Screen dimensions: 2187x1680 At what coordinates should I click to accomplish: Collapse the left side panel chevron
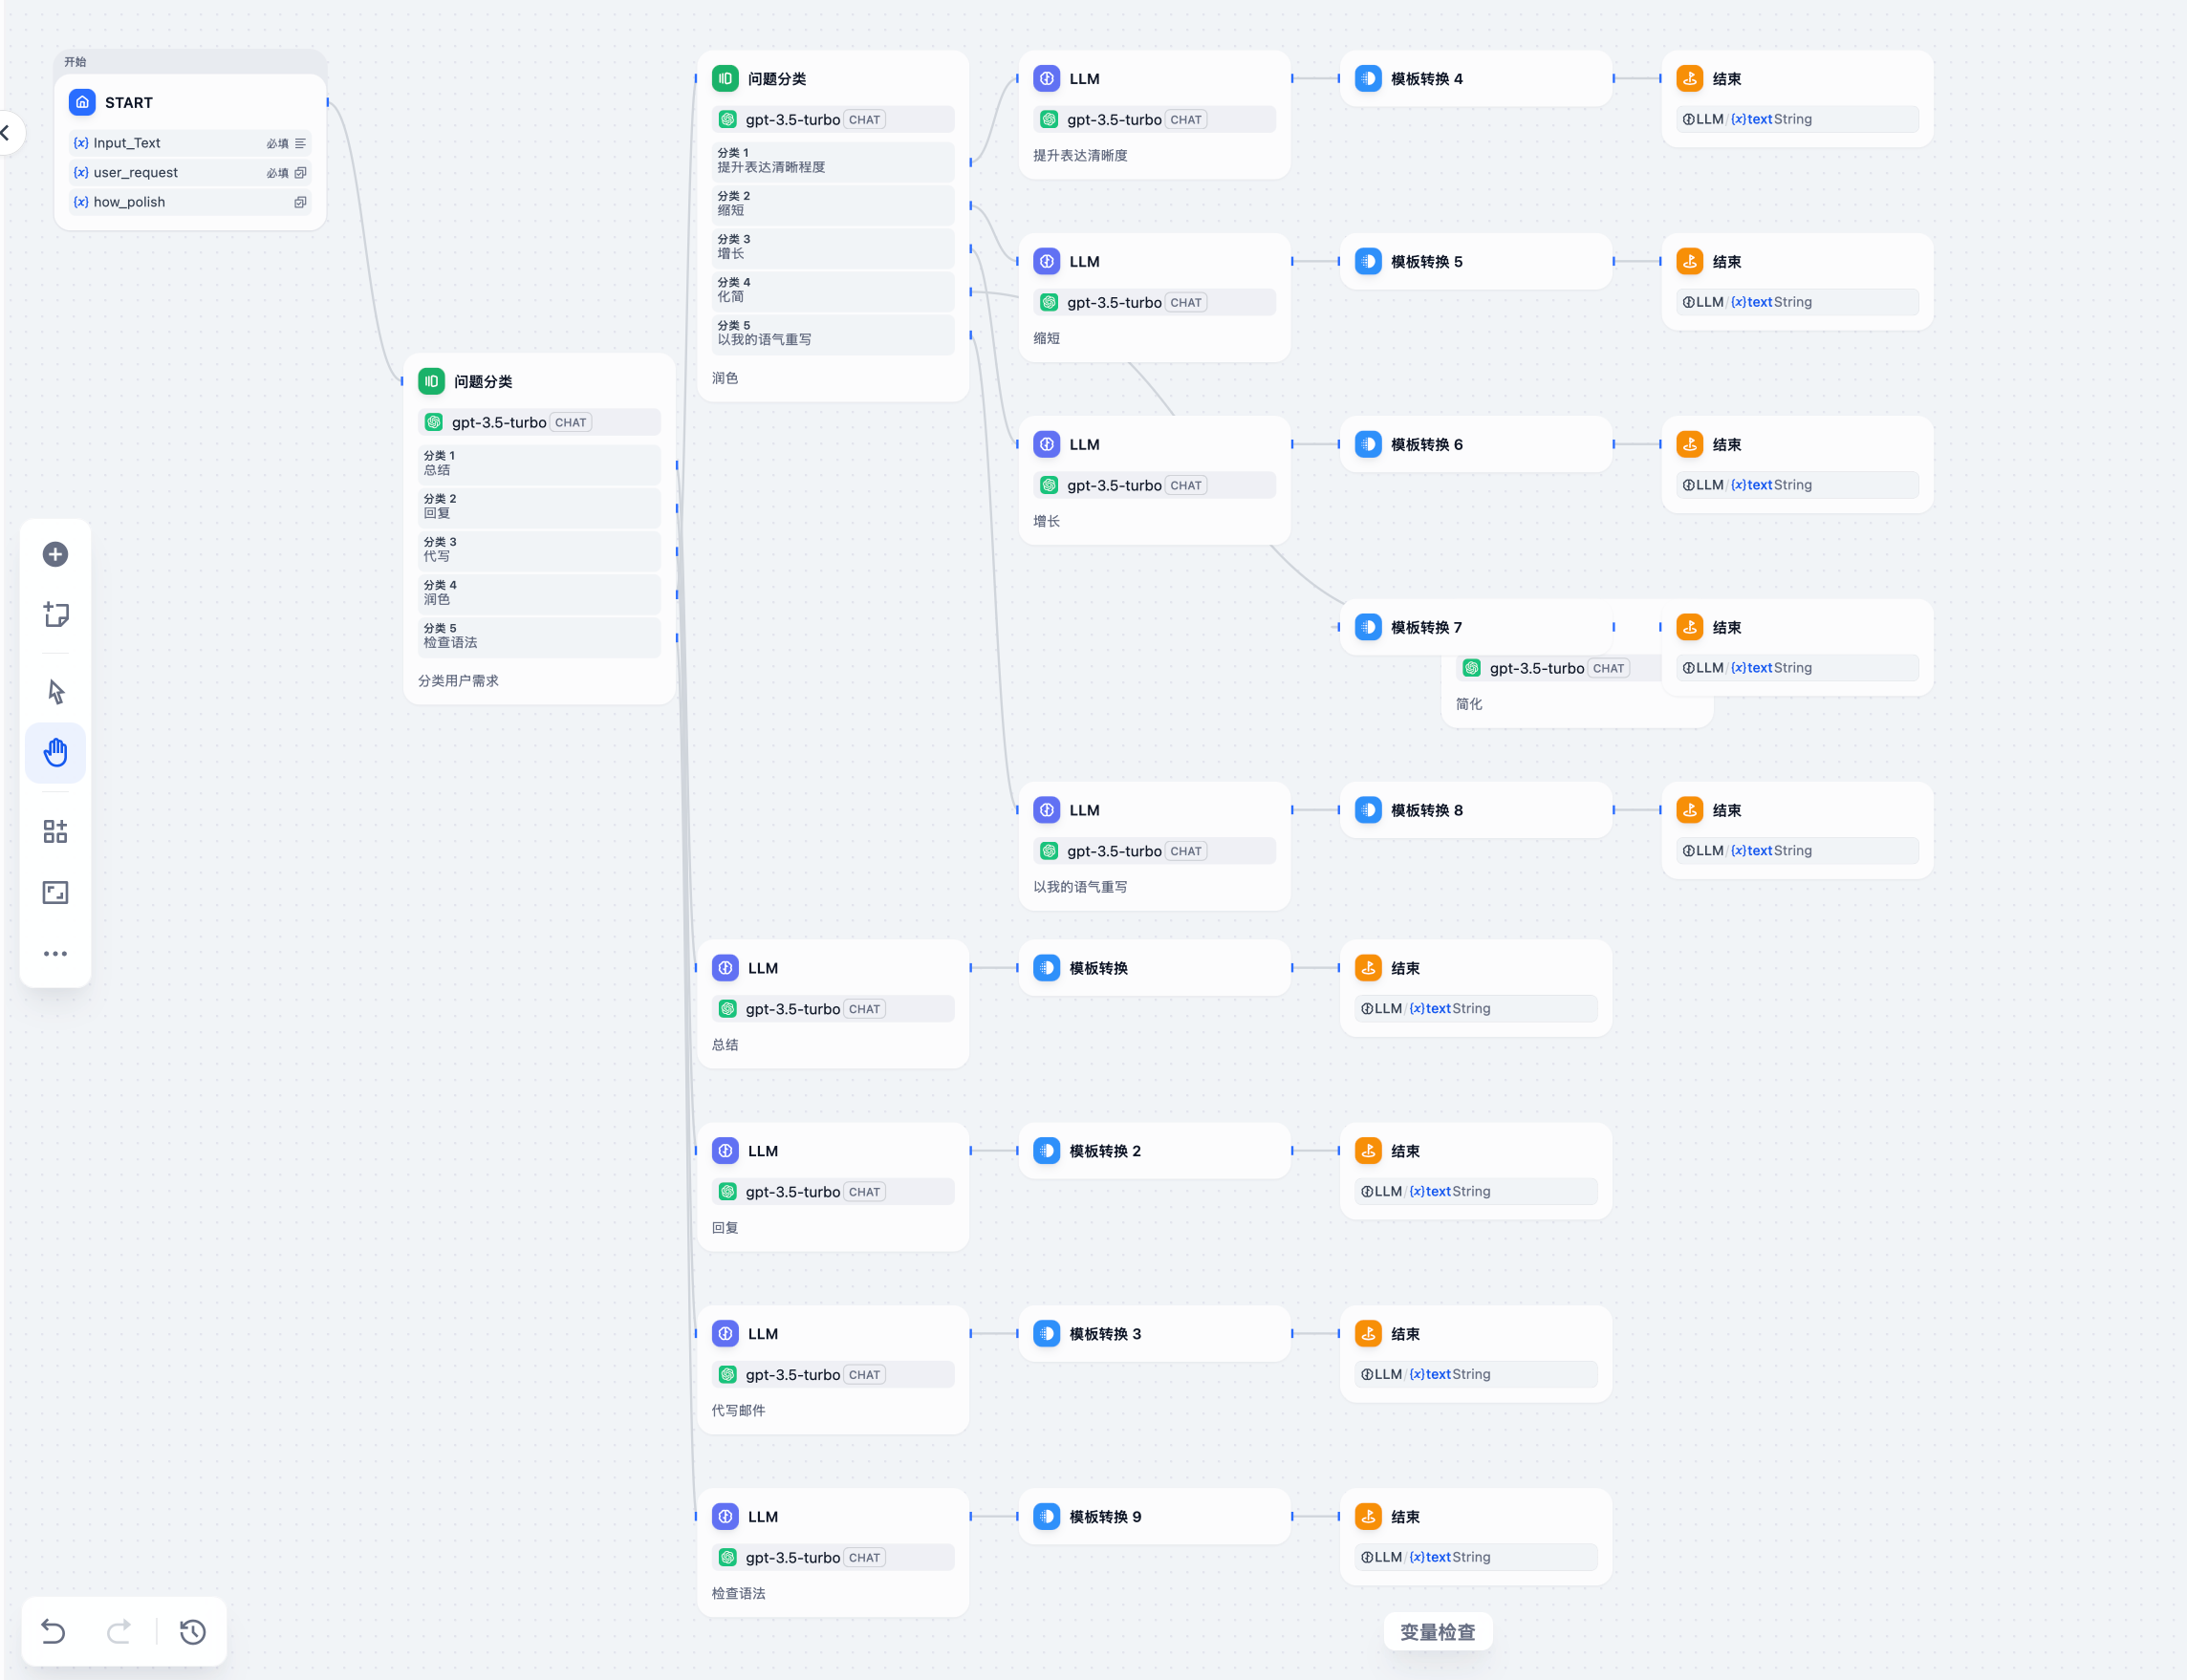pyautogui.click(x=6, y=132)
